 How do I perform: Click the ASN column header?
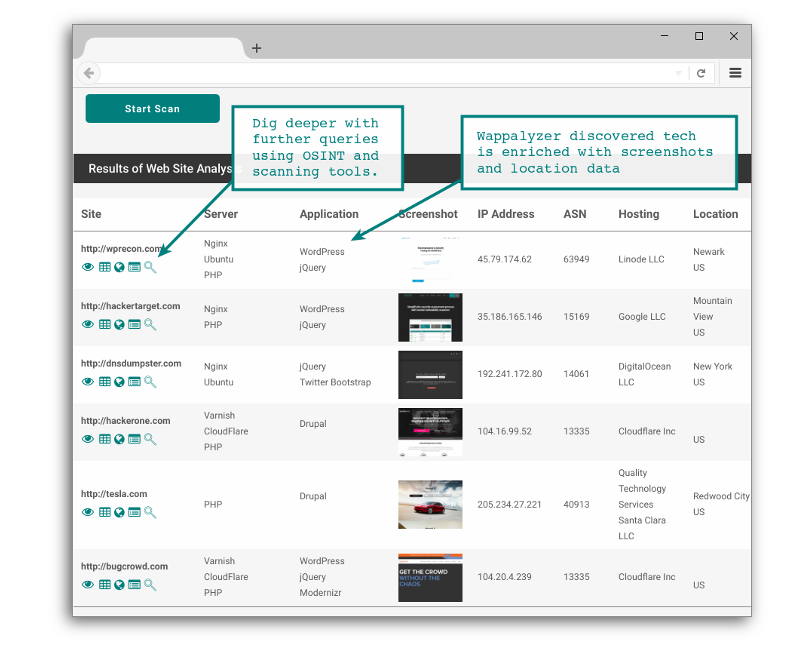(x=574, y=214)
